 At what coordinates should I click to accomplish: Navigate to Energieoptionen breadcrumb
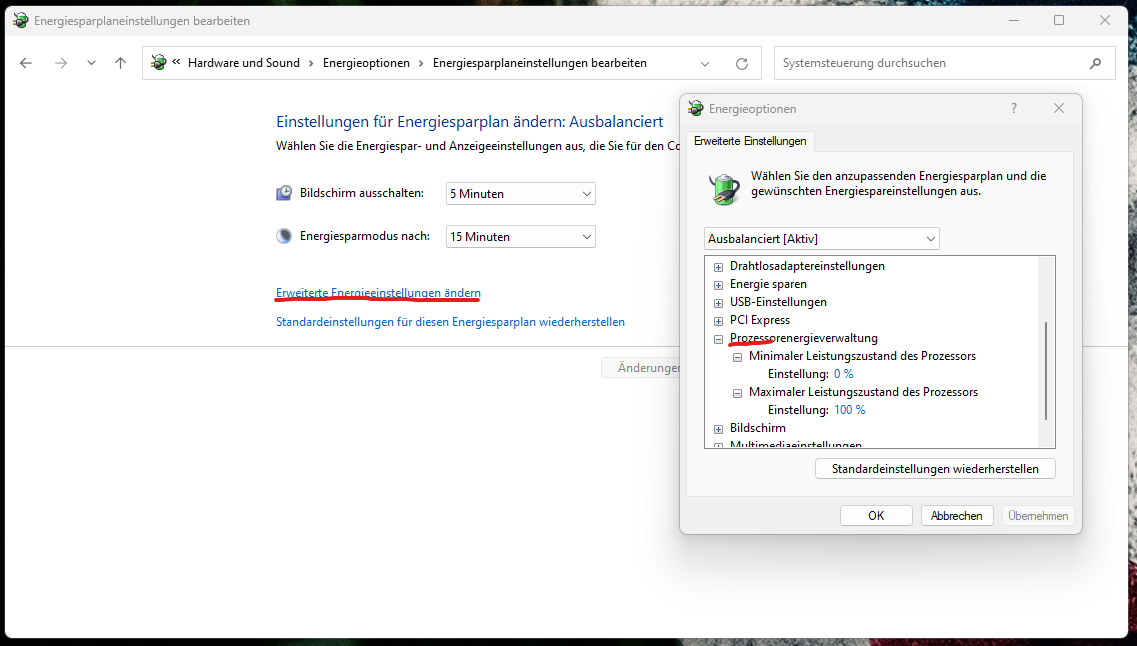click(x=366, y=63)
